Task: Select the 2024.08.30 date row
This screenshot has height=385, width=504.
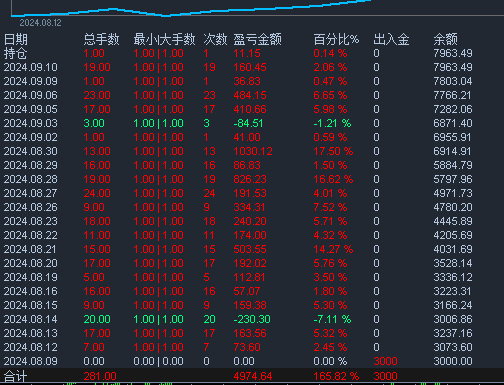Action: tap(31, 151)
